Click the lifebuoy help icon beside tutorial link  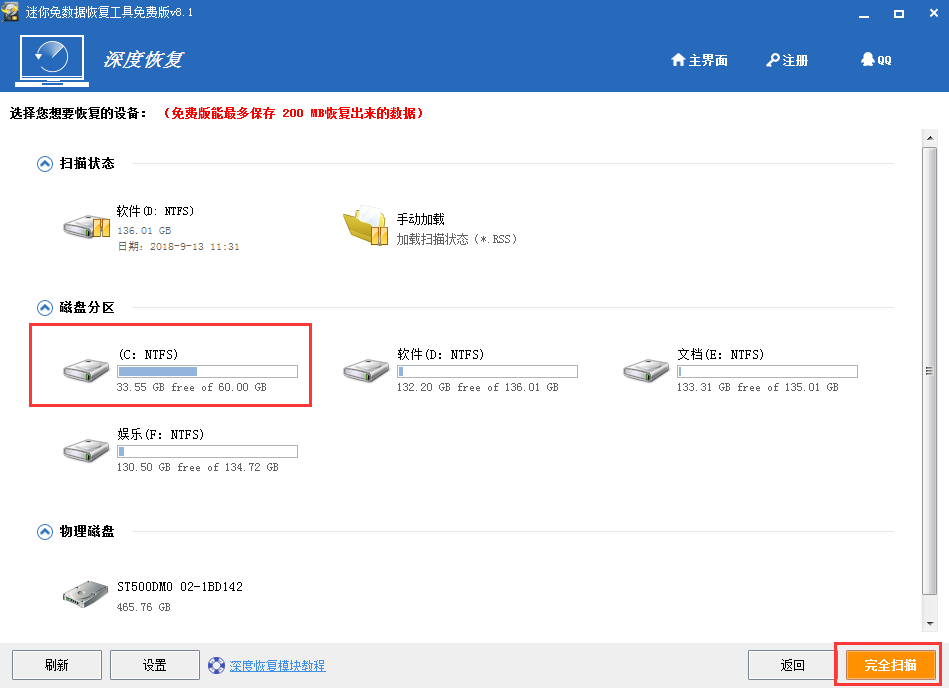(x=216, y=666)
